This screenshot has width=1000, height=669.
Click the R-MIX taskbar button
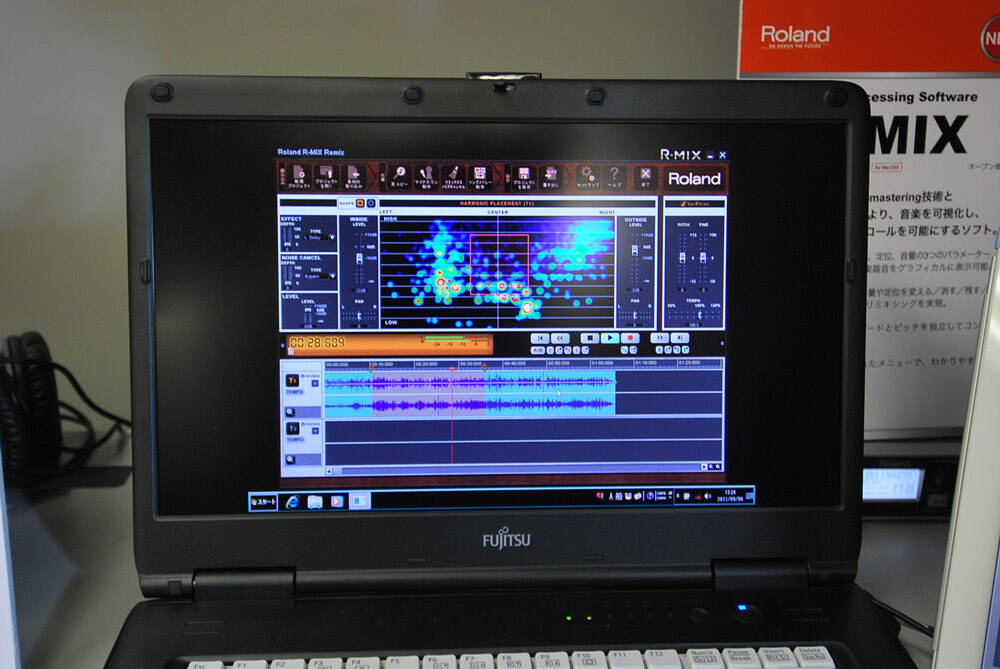pyautogui.click(x=360, y=502)
